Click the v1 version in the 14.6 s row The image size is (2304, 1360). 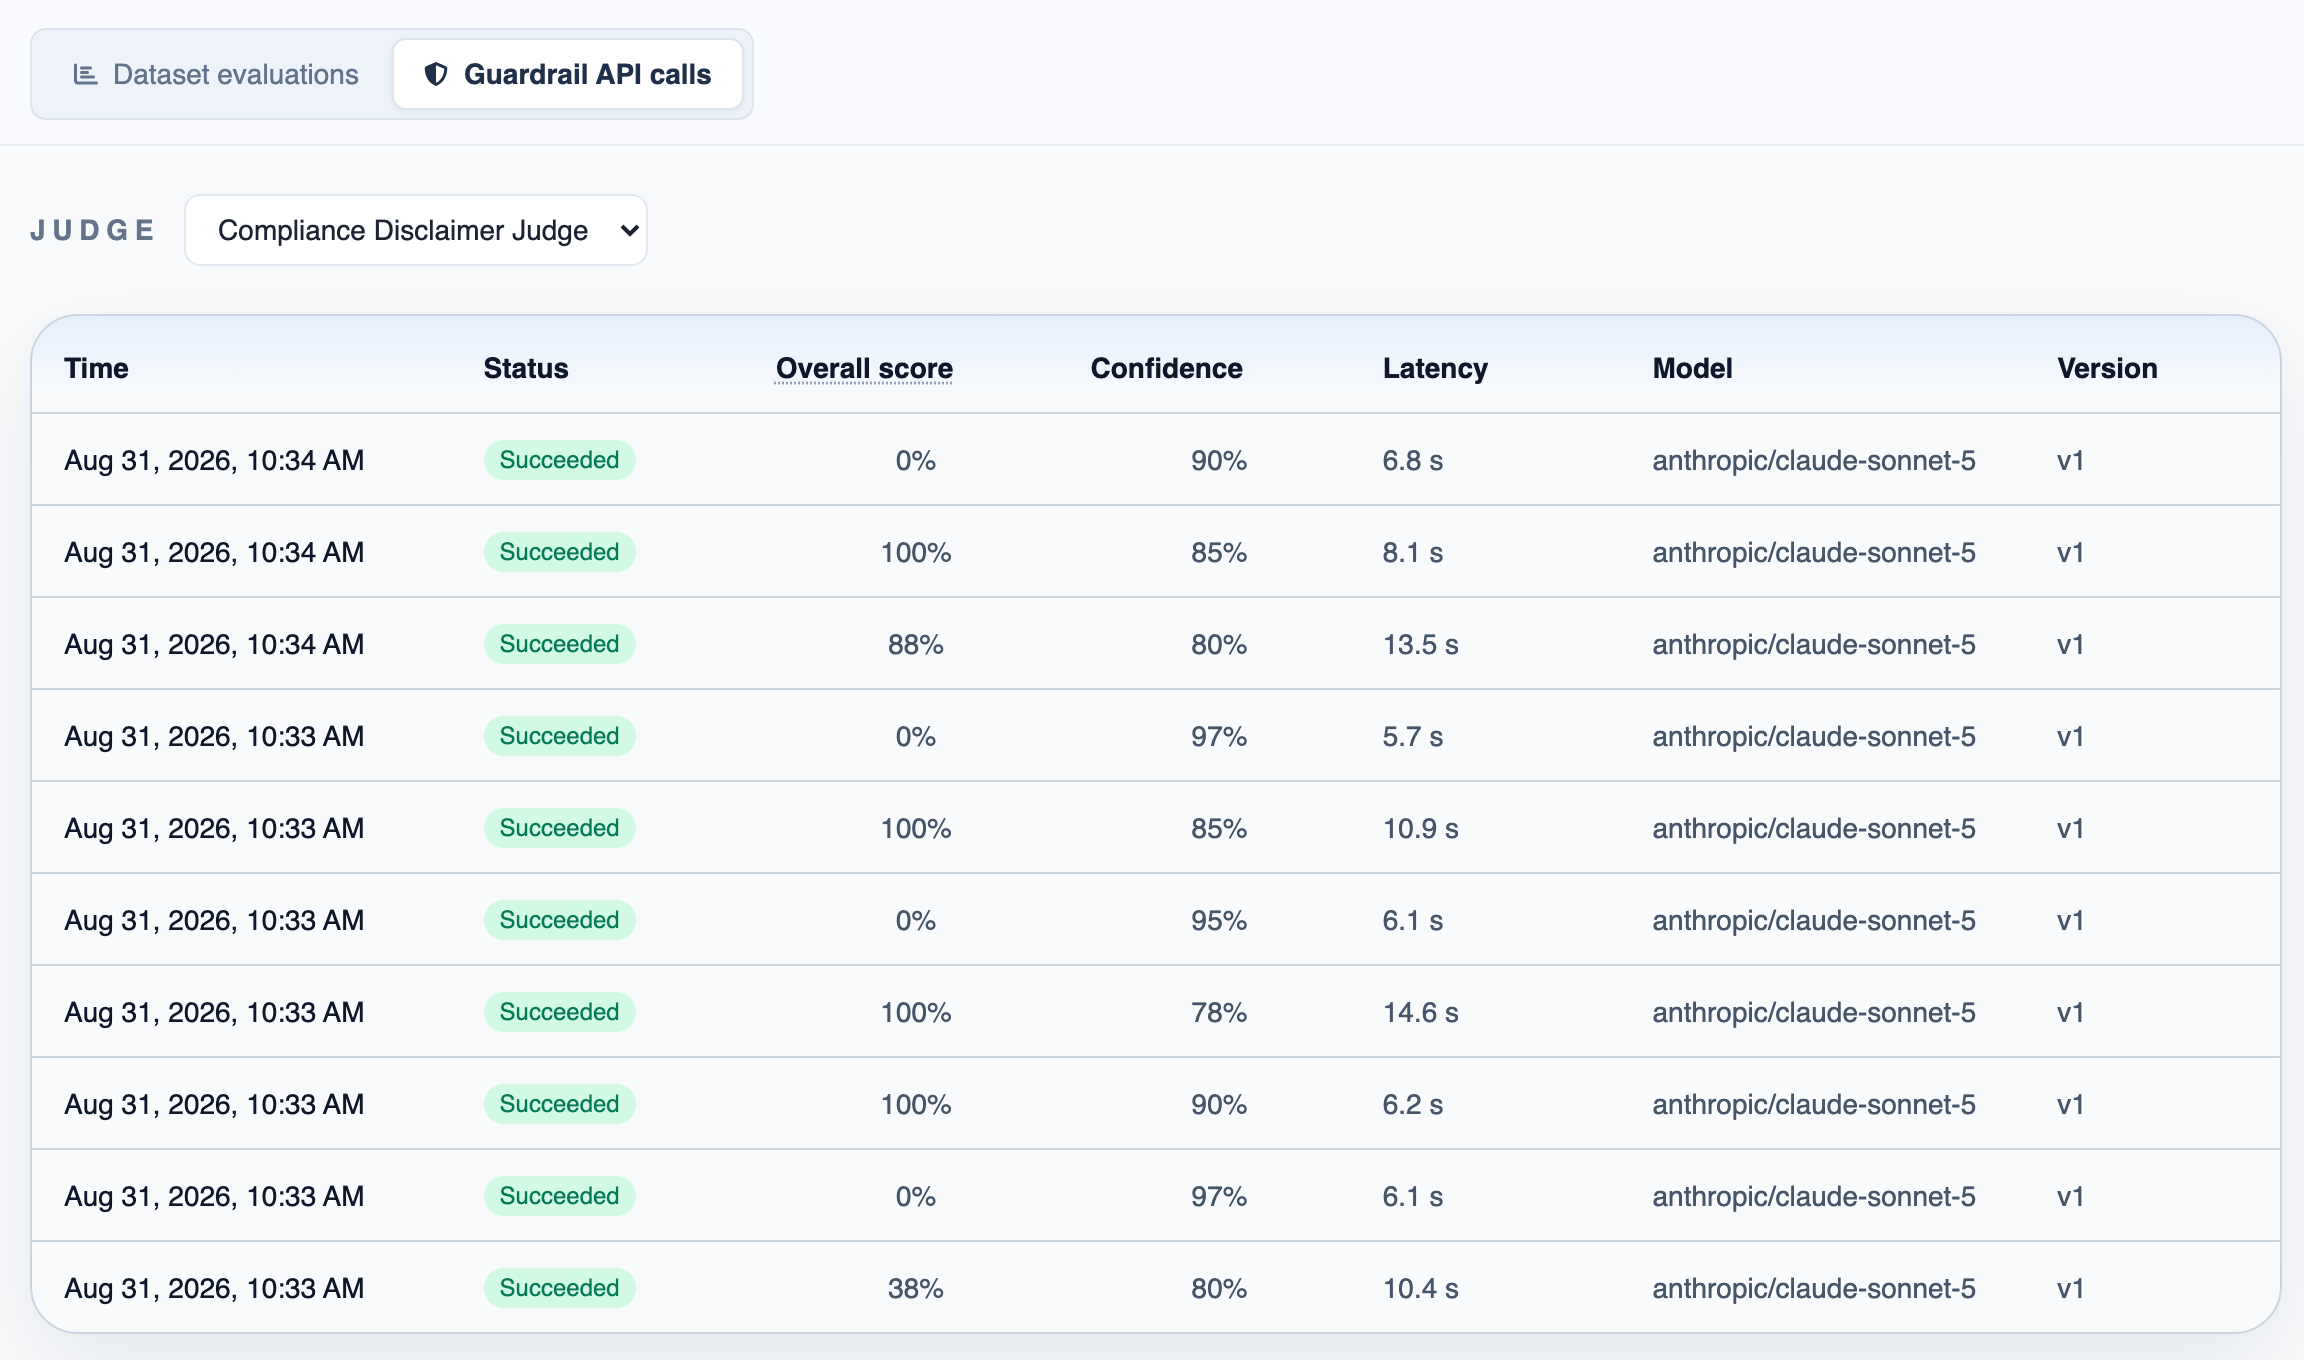2070,1012
